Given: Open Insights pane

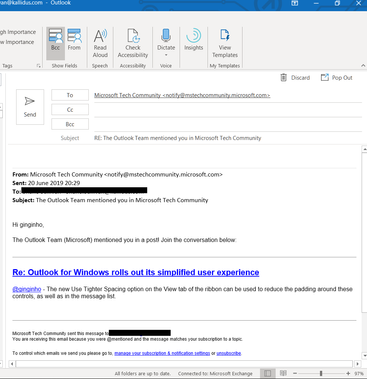Looking at the screenshot, I should (x=193, y=40).
